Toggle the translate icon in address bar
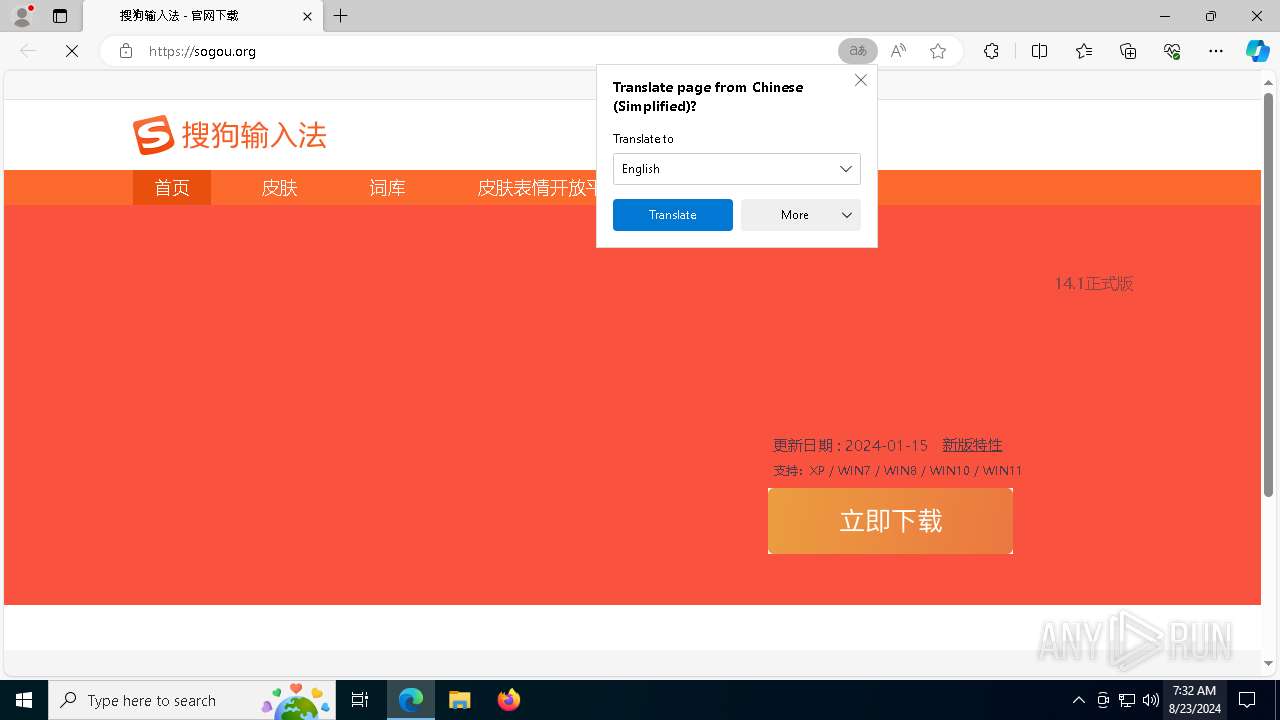Viewport: 1280px width, 720px height. click(858, 51)
